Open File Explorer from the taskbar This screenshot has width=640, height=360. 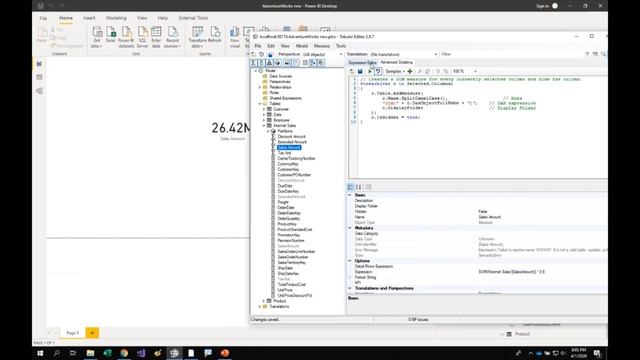coord(90,353)
